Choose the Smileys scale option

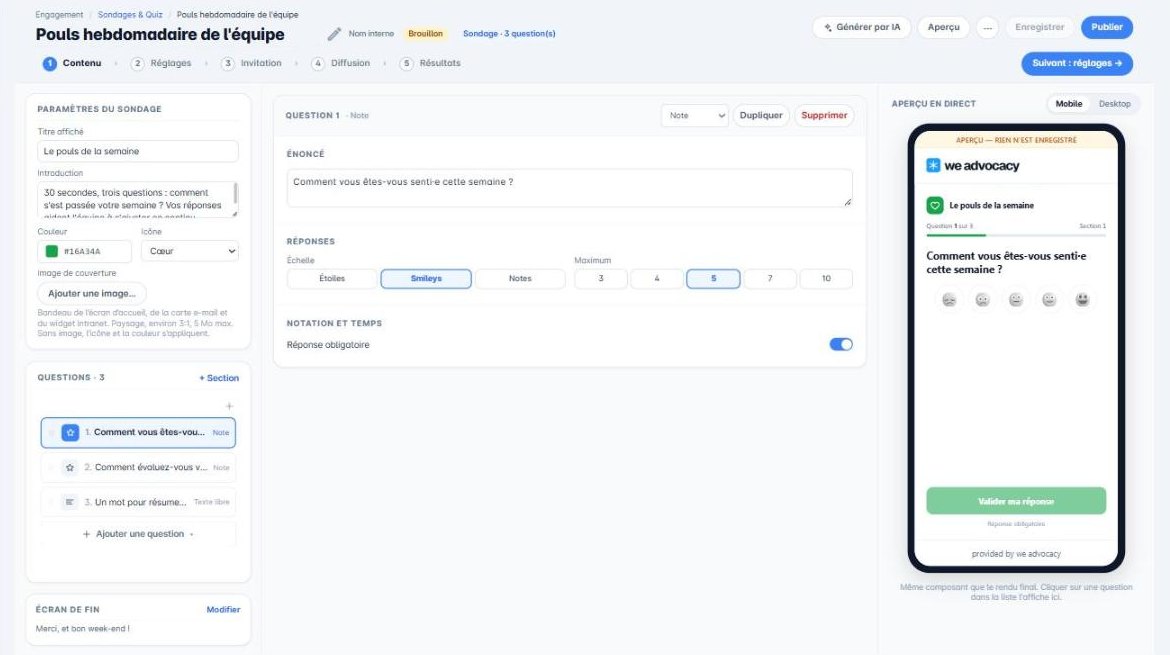(426, 279)
